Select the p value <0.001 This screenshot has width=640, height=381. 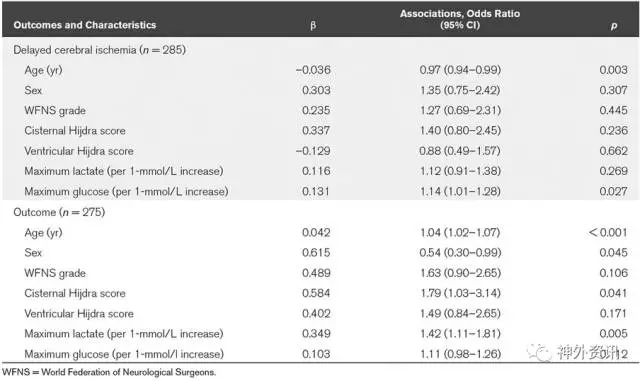click(607, 232)
